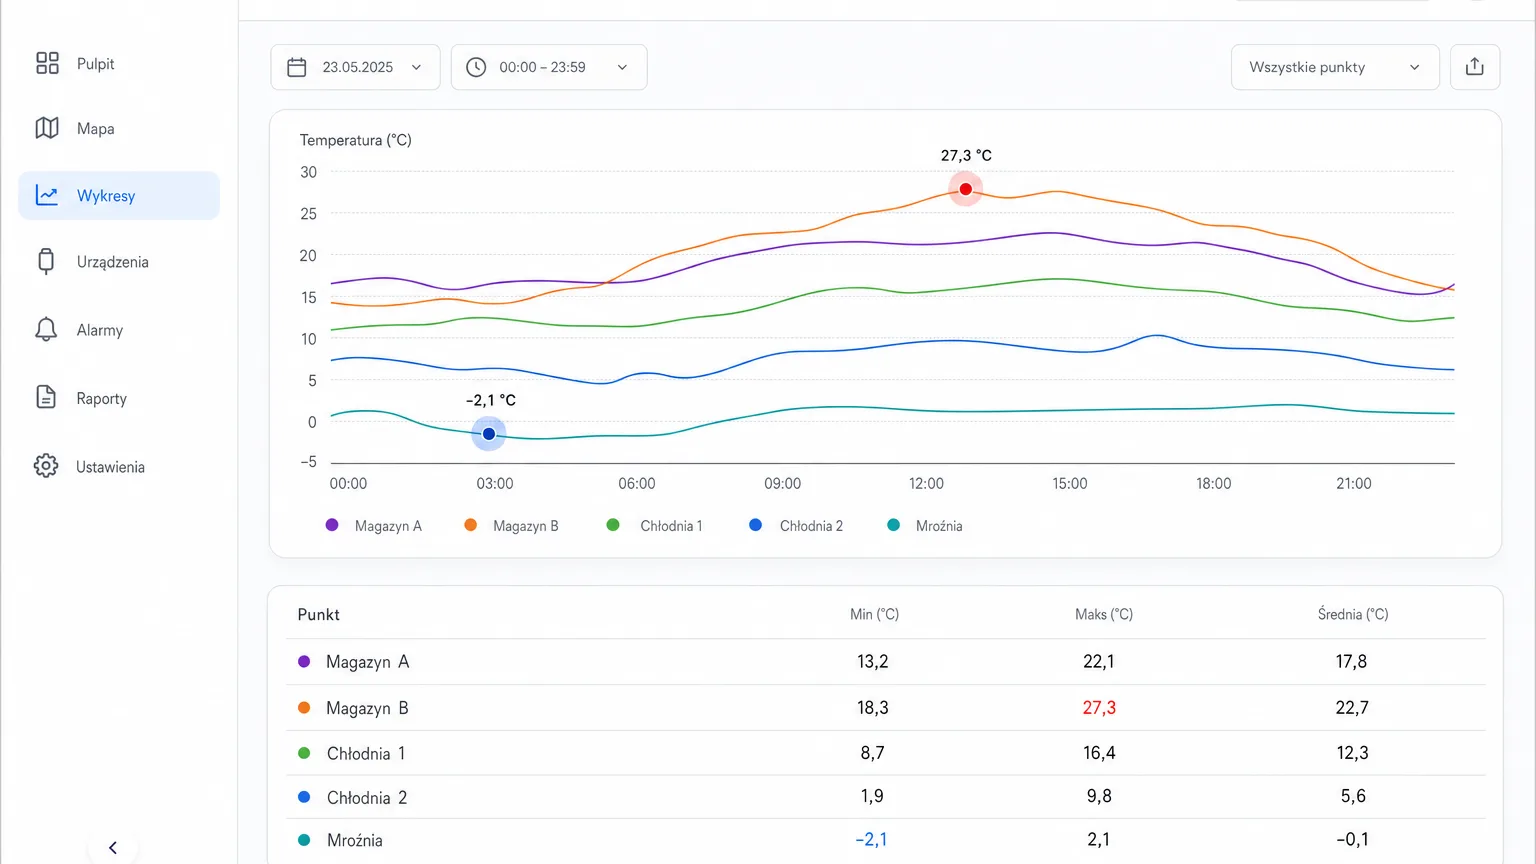The height and width of the screenshot is (864, 1536).
Task: Click the orange Magazyn B table swatch
Action: [304, 708]
